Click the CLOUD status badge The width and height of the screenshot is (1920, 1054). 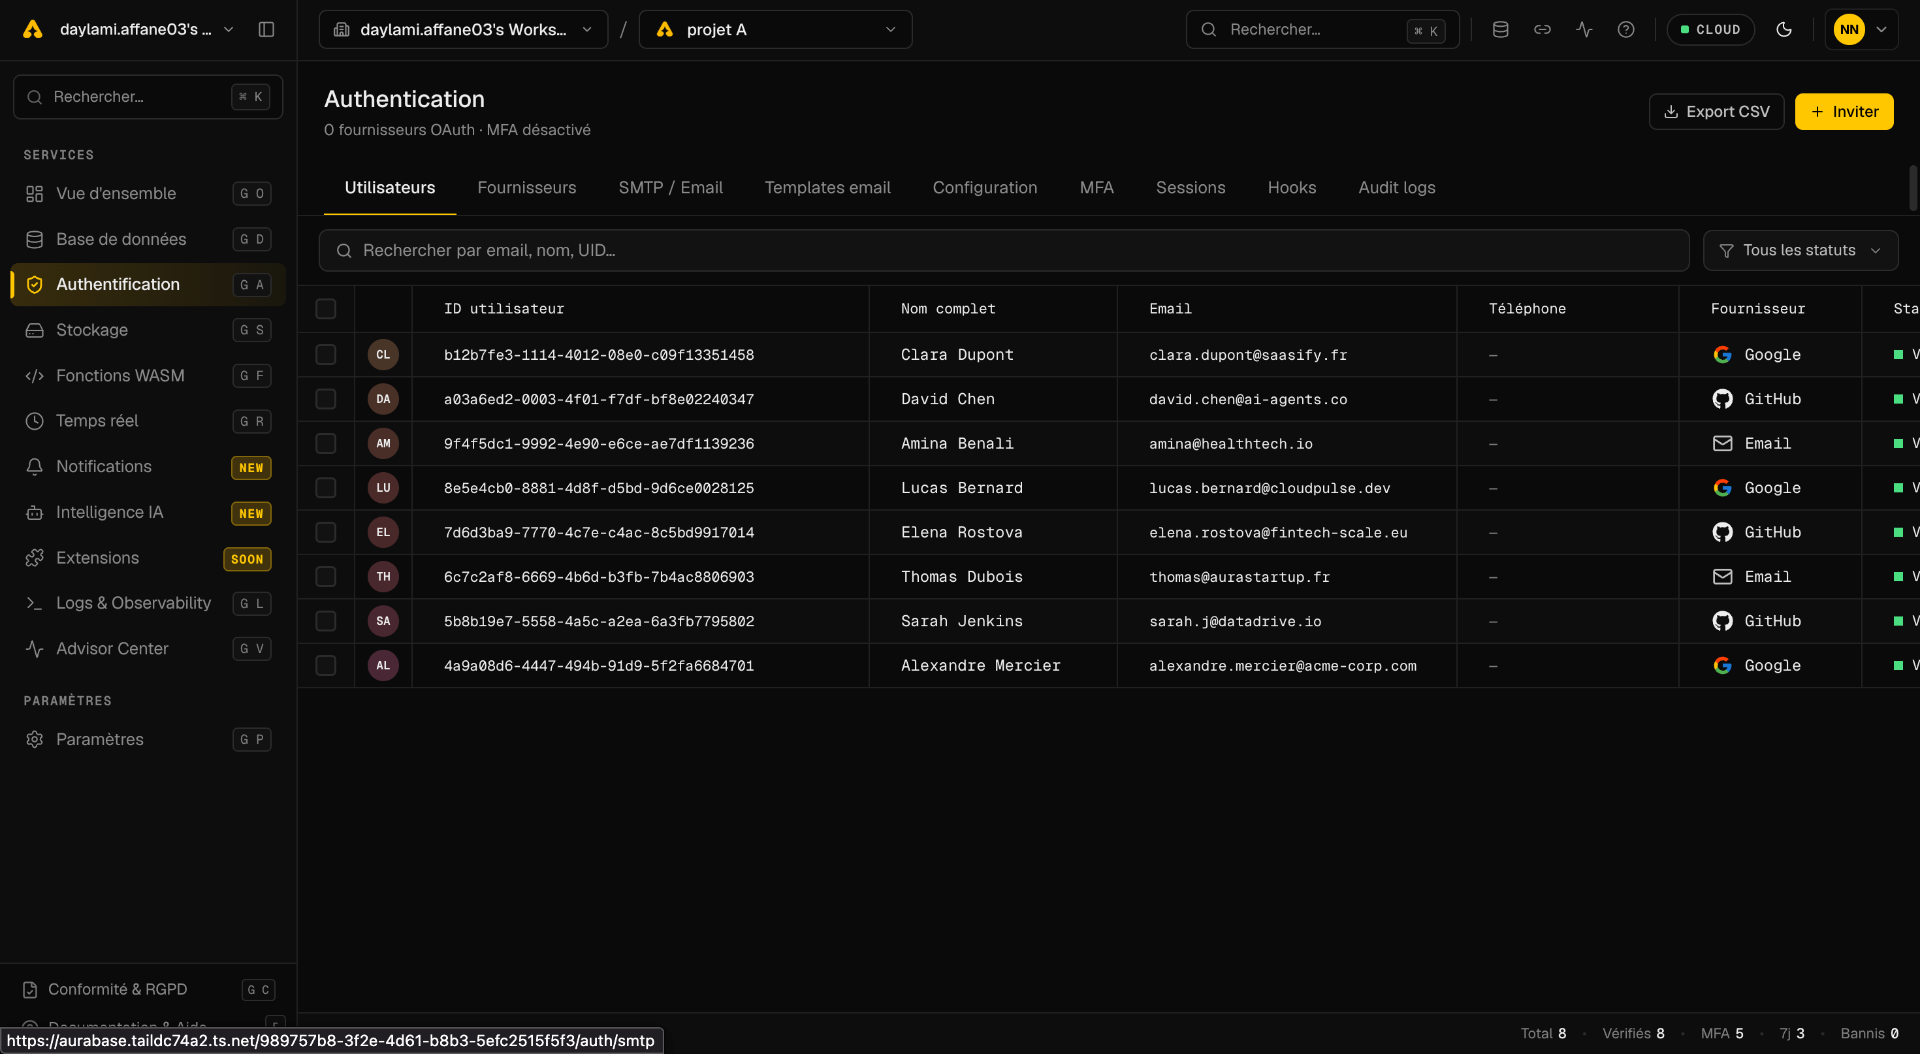(1710, 29)
